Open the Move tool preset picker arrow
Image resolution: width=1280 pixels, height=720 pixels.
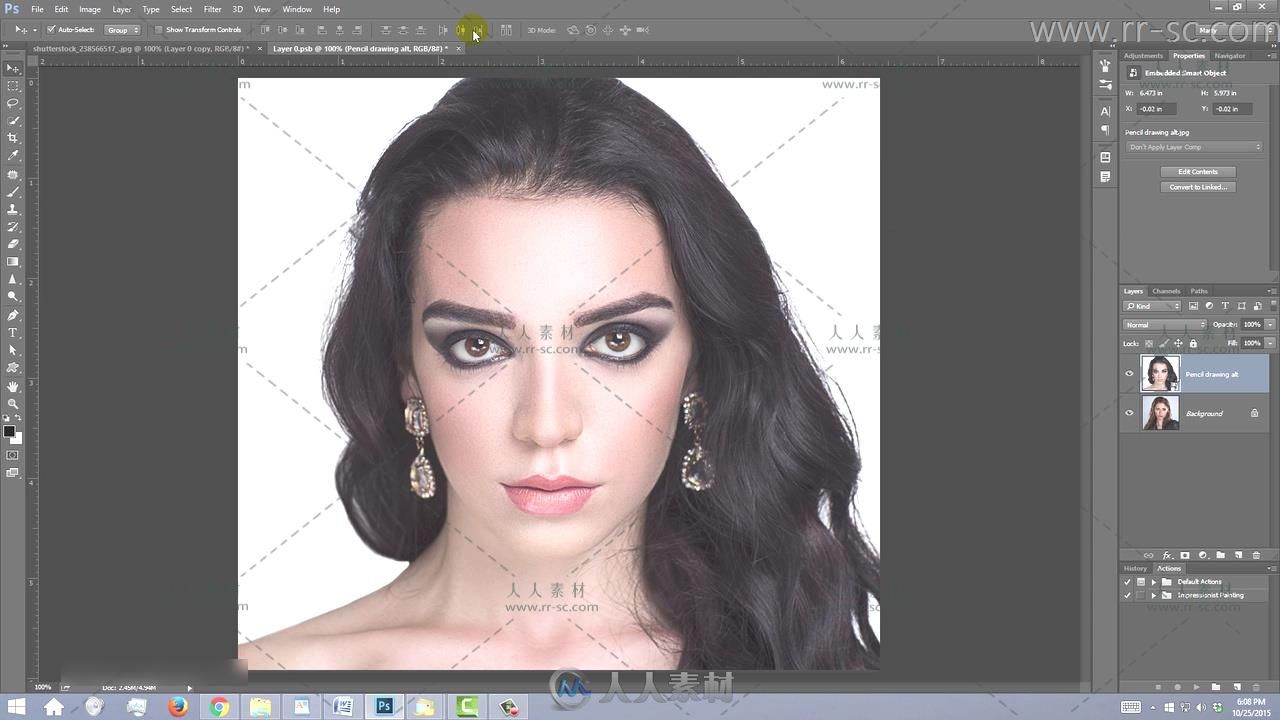pyautogui.click(x=34, y=30)
